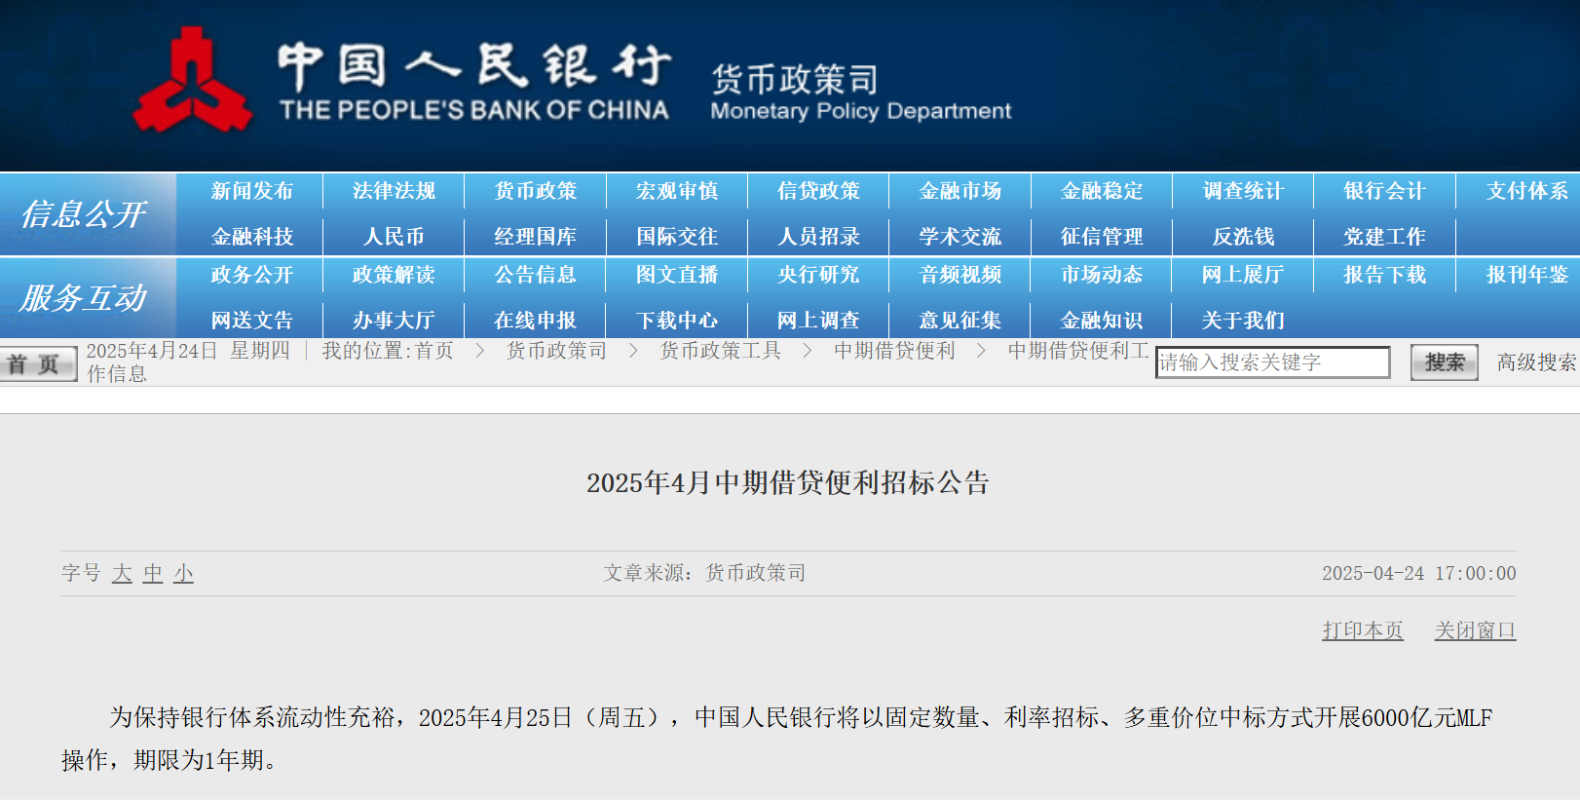Open the 高级搜索 advanced search link
Image resolution: width=1580 pixels, height=800 pixels.
pyautogui.click(x=1536, y=362)
